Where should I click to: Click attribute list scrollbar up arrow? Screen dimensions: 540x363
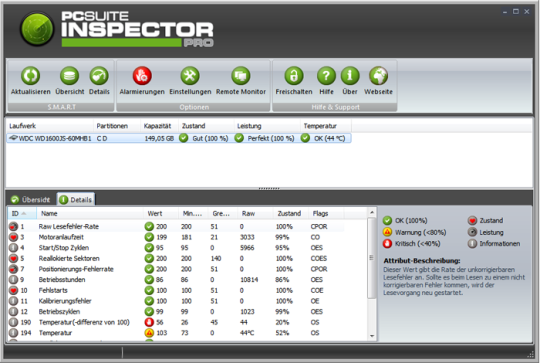click(372, 212)
